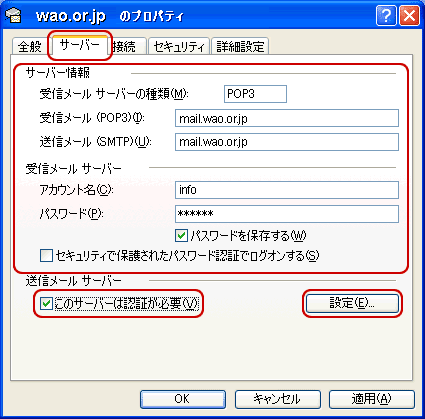Open the 接続 tab
Image resolution: width=425 pixels, height=419 pixels.
127,47
